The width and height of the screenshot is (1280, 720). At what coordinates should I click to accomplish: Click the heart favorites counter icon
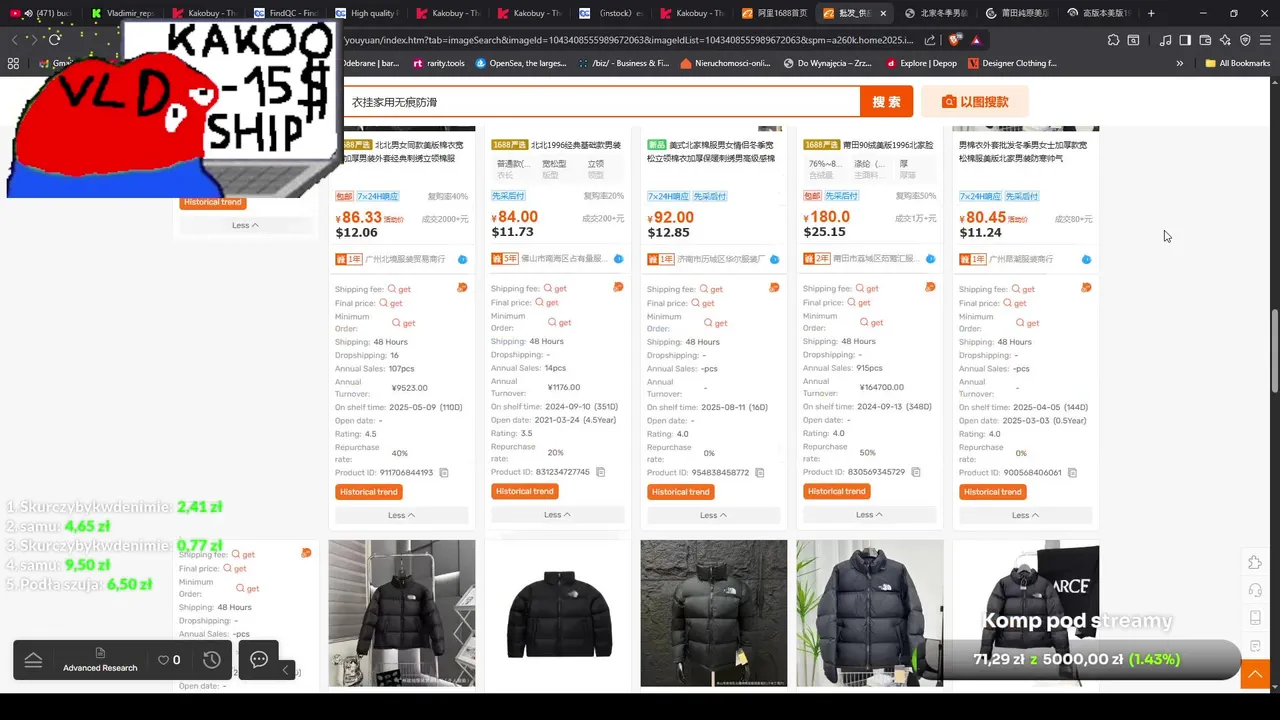point(169,660)
